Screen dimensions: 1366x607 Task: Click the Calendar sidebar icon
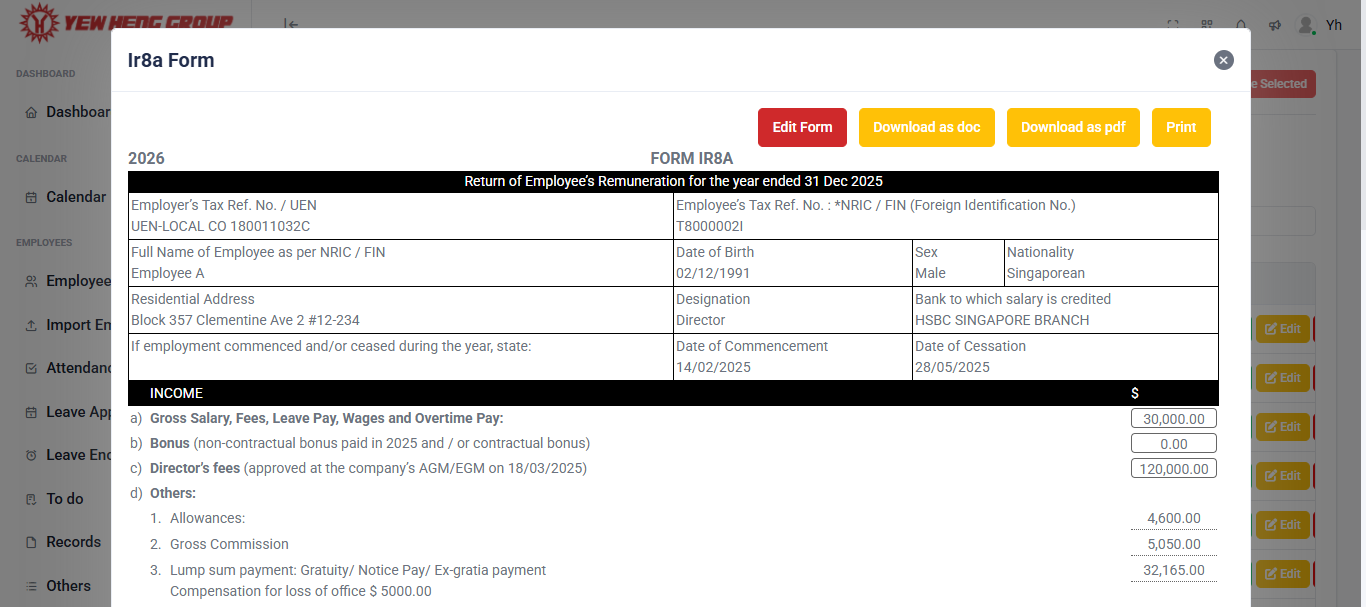click(32, 197)
